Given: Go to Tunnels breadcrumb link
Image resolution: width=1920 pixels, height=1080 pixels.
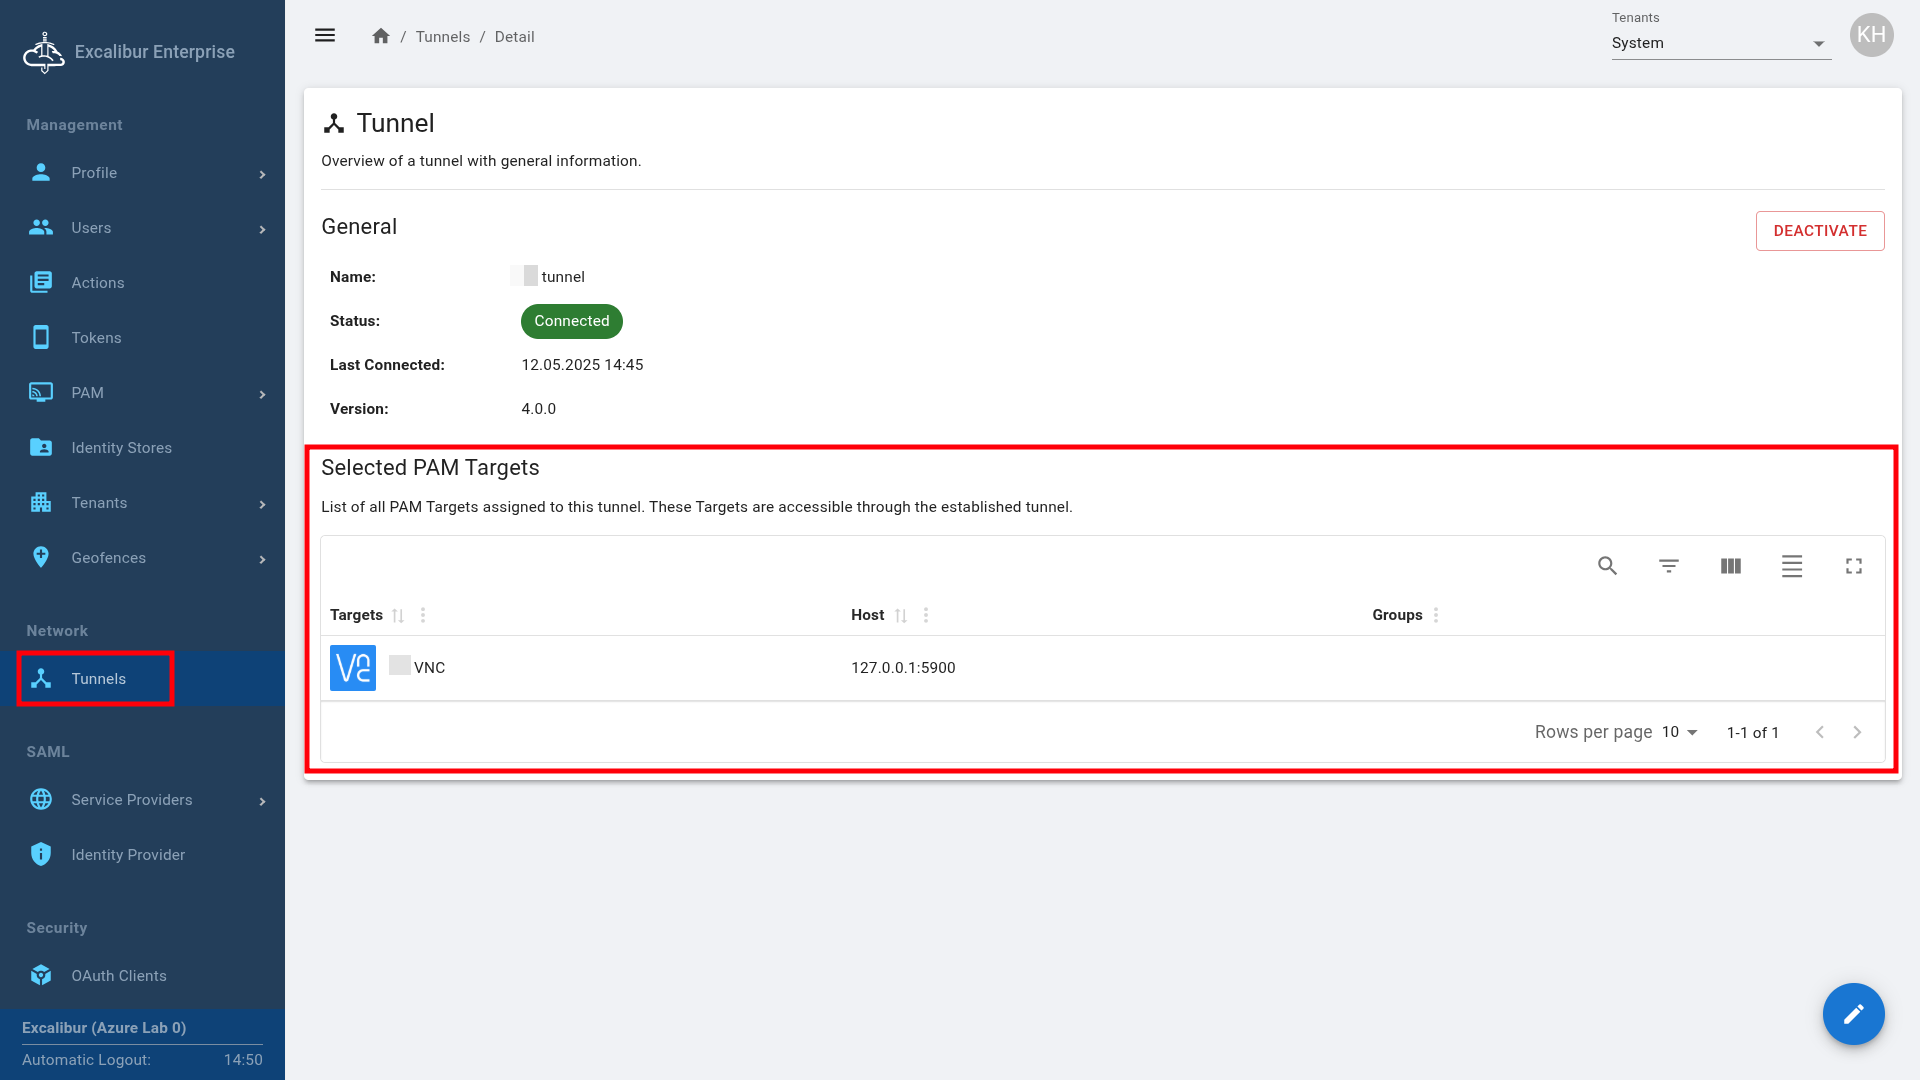Looking at the screenshot, I should click(x=442, y=37).
